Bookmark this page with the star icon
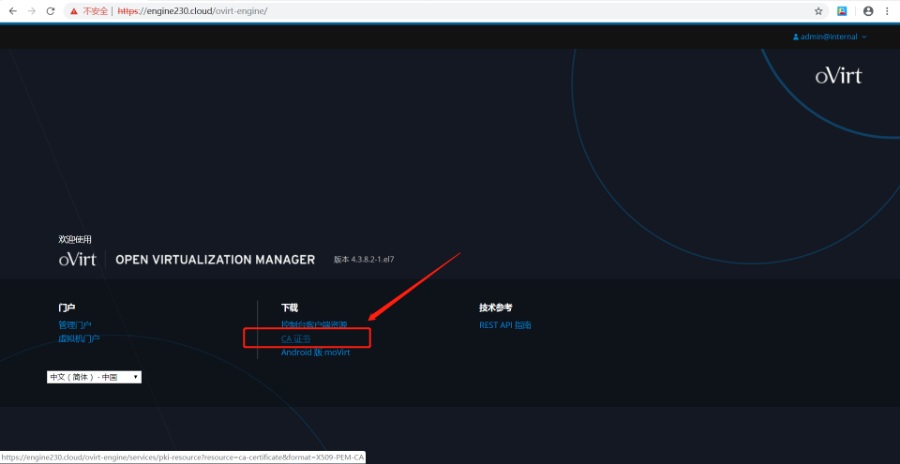This screenshot has height=464, width=900. click(818, 11)
